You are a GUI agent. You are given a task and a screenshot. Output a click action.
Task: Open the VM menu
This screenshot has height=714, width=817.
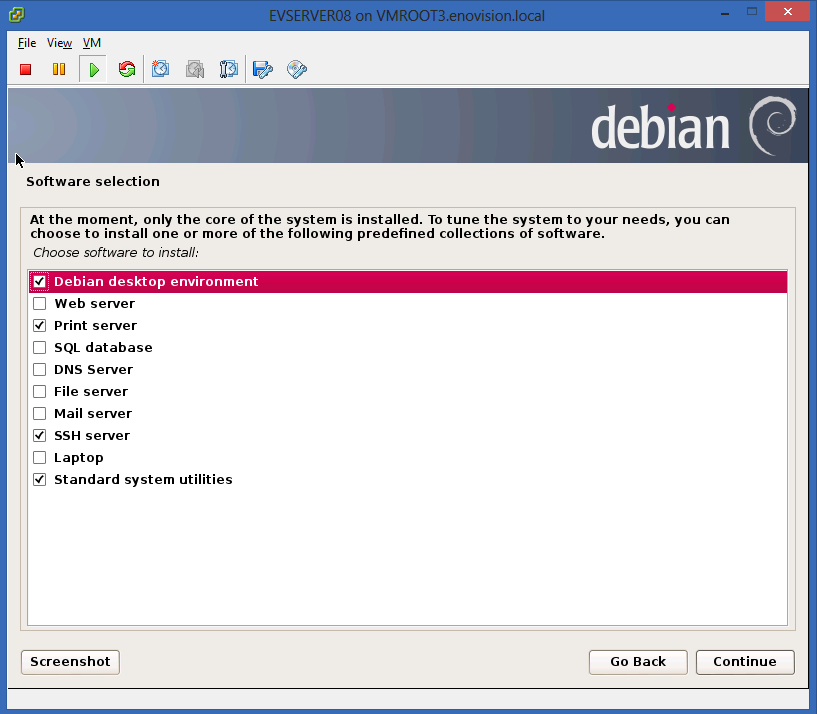(92, 43)
